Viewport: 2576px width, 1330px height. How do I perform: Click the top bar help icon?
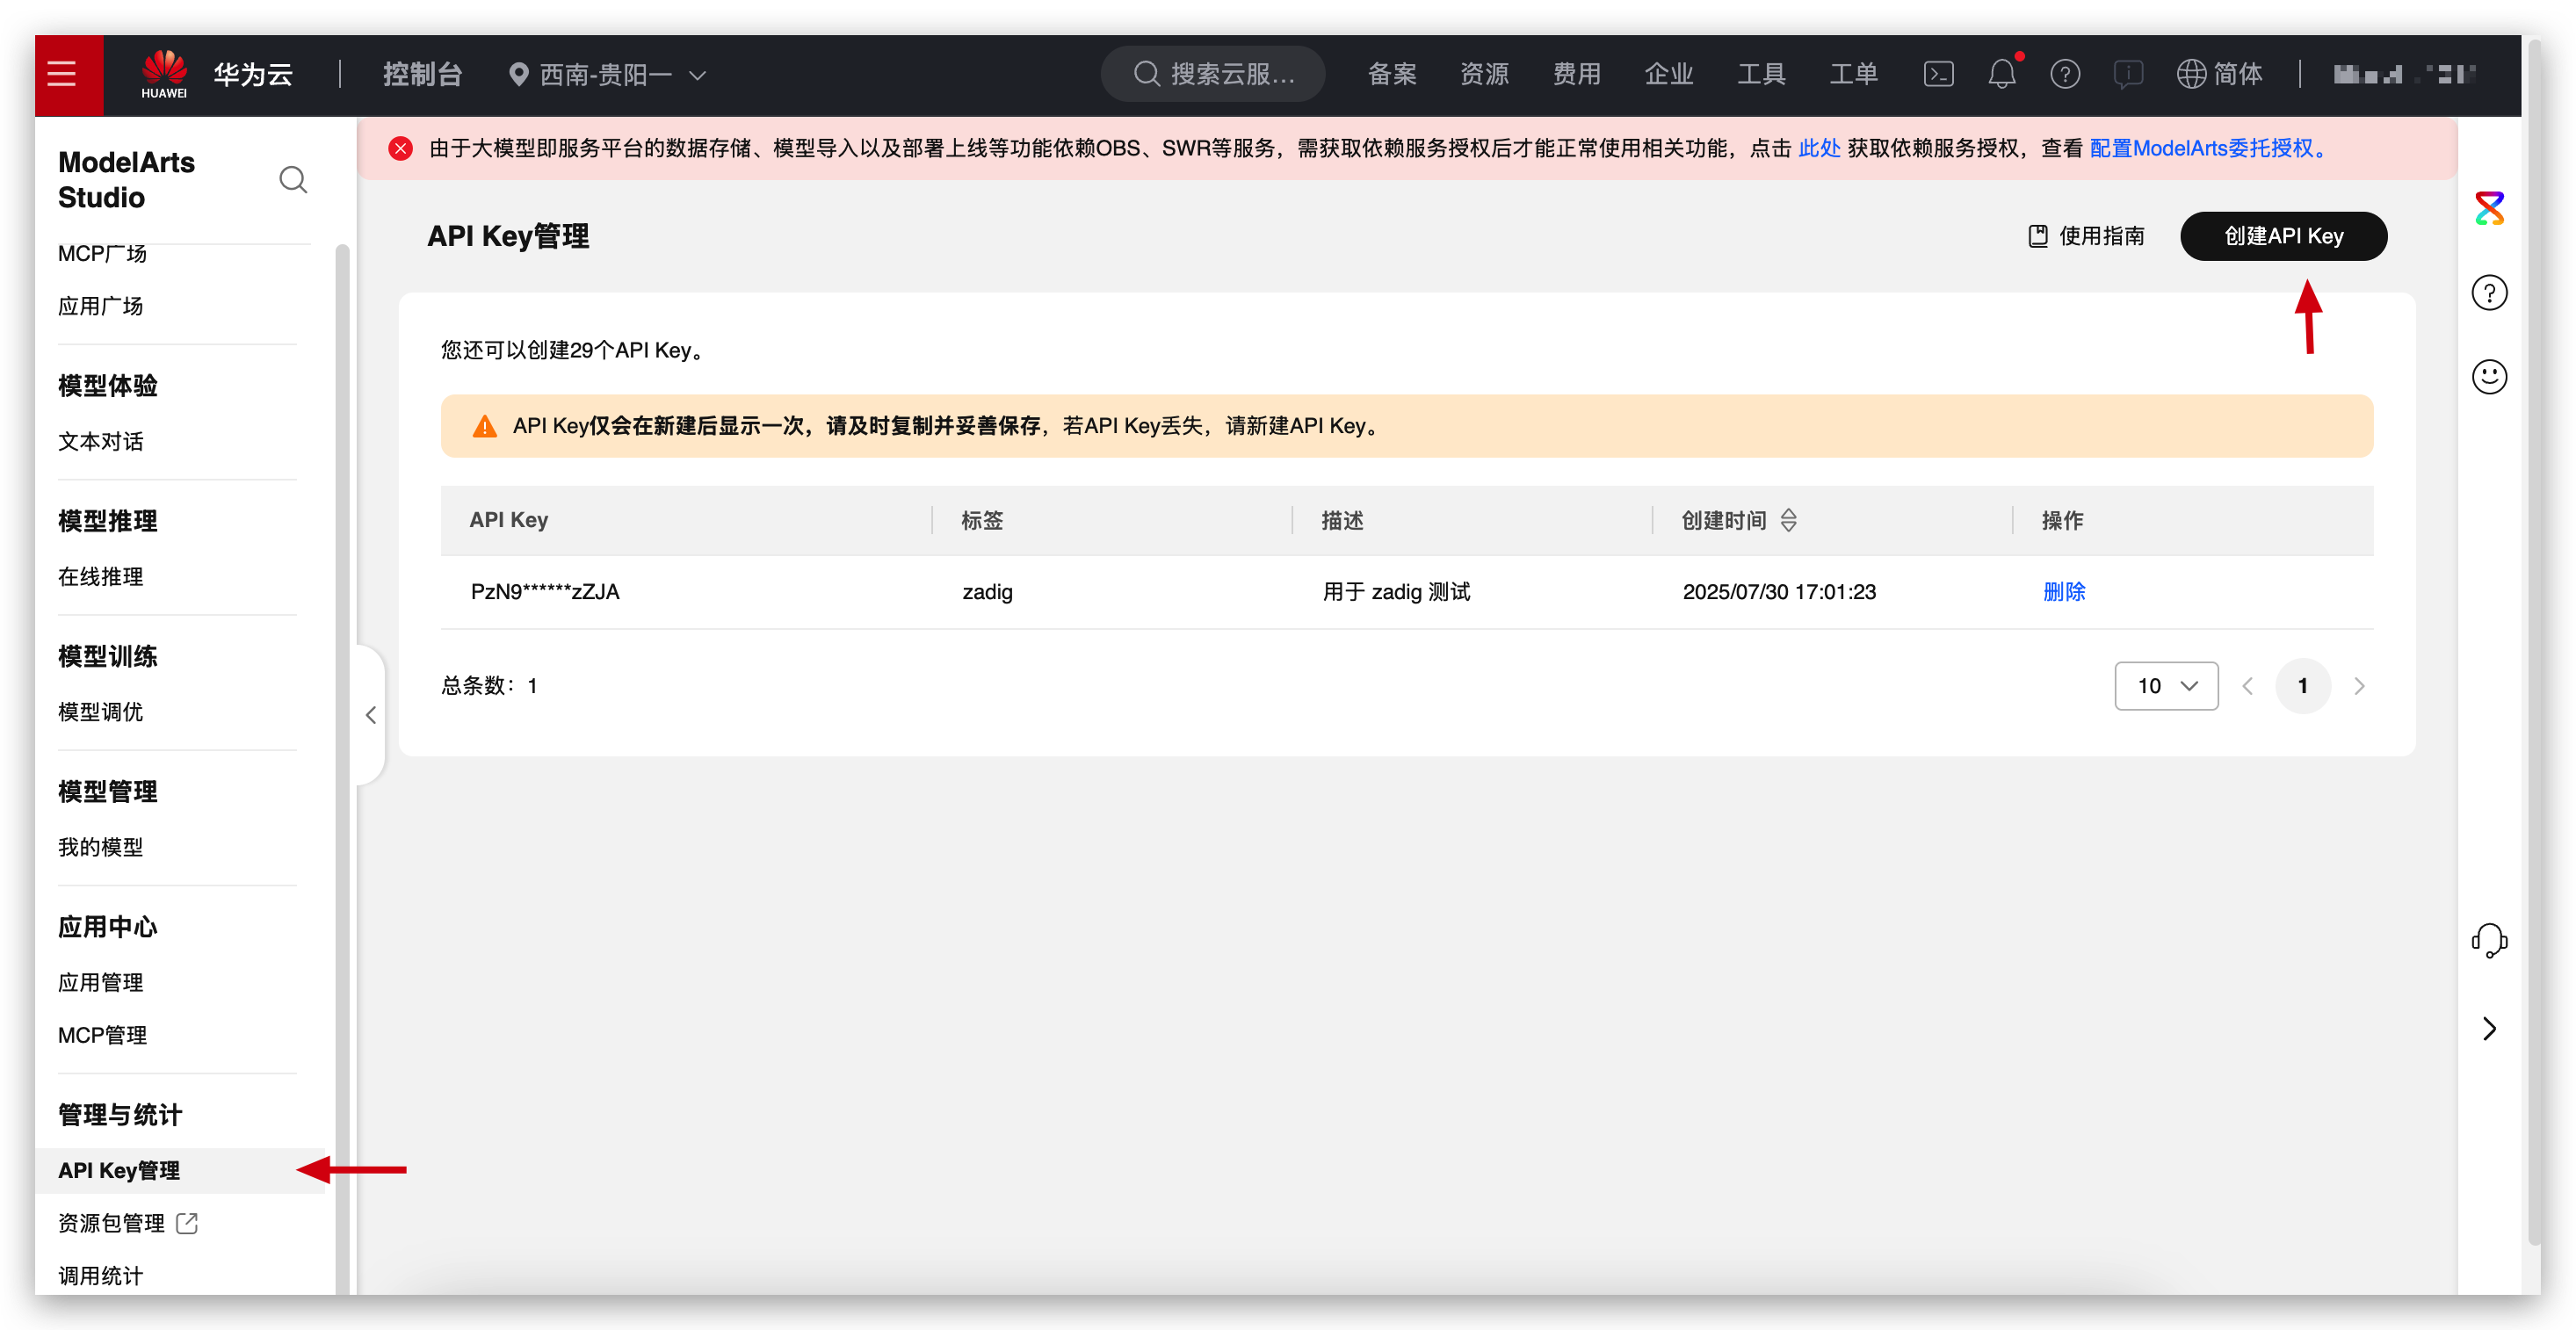point(2064,74)
